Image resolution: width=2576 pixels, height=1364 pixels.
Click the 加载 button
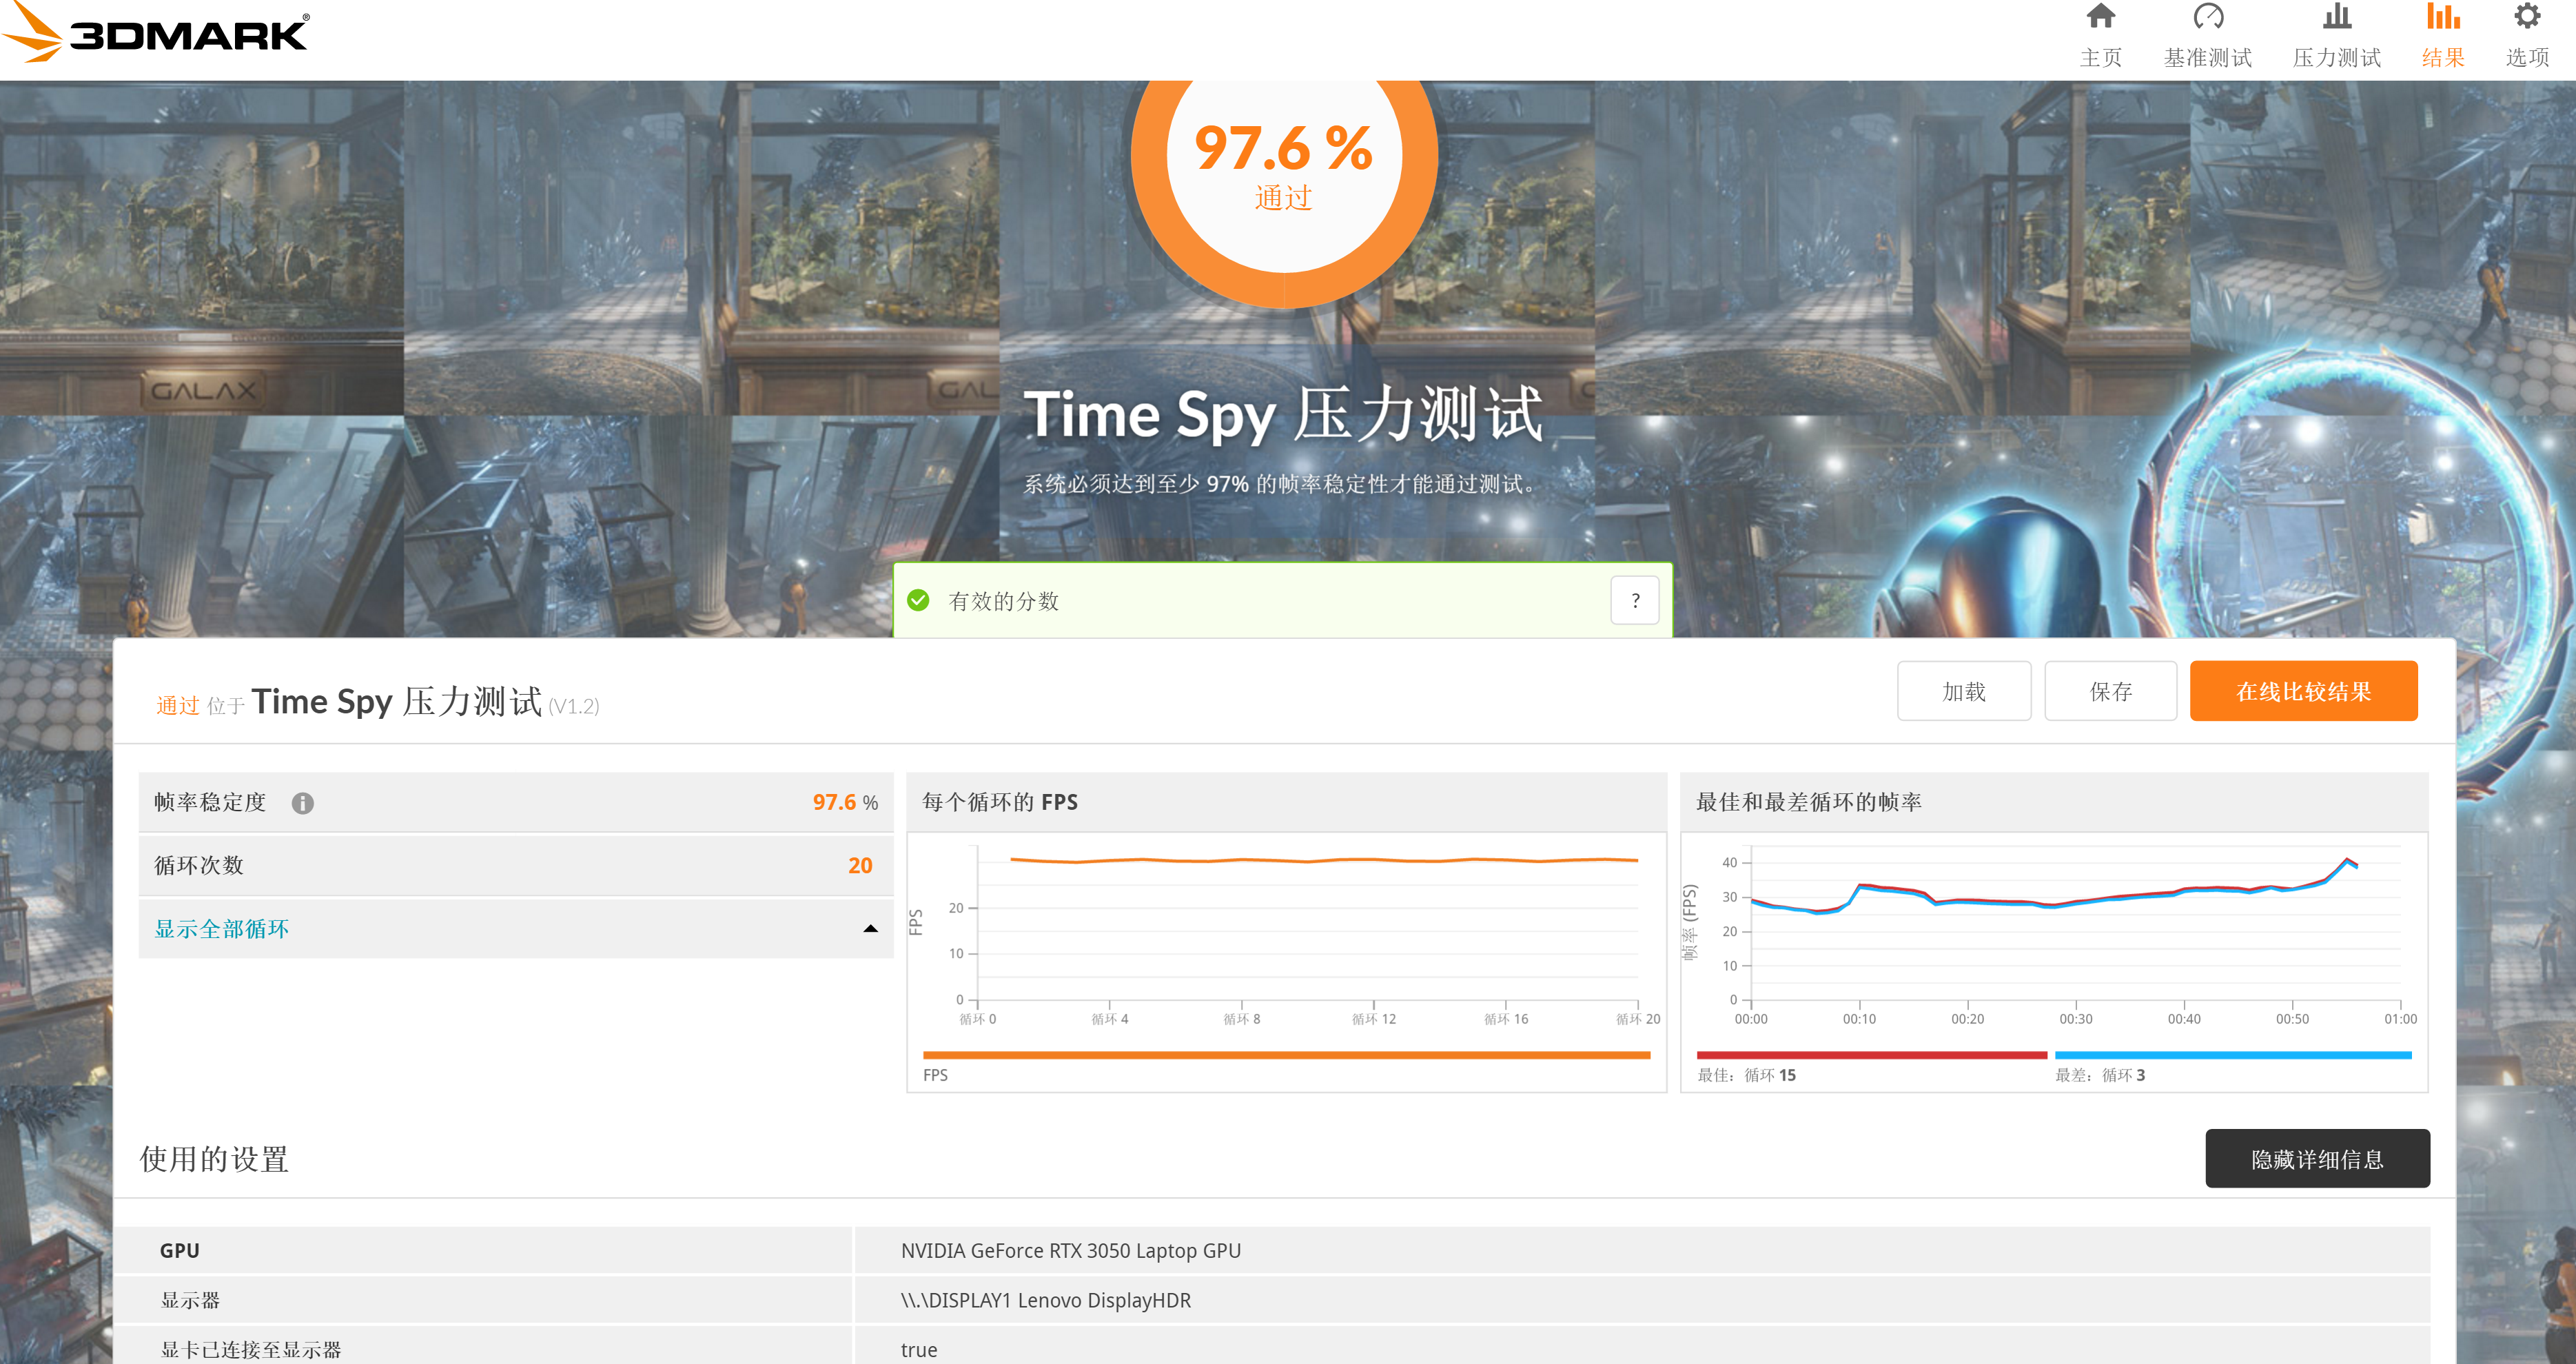tap(1963, 691)
